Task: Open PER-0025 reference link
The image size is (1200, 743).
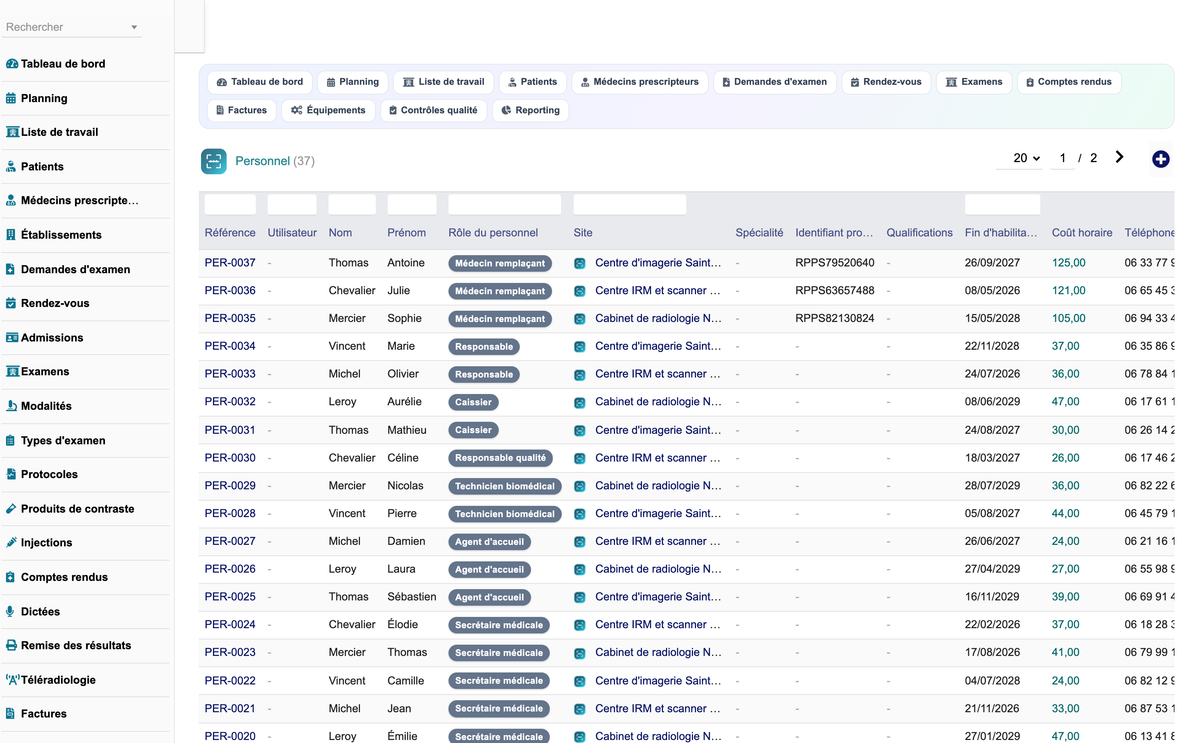Action: click(230, 597)
